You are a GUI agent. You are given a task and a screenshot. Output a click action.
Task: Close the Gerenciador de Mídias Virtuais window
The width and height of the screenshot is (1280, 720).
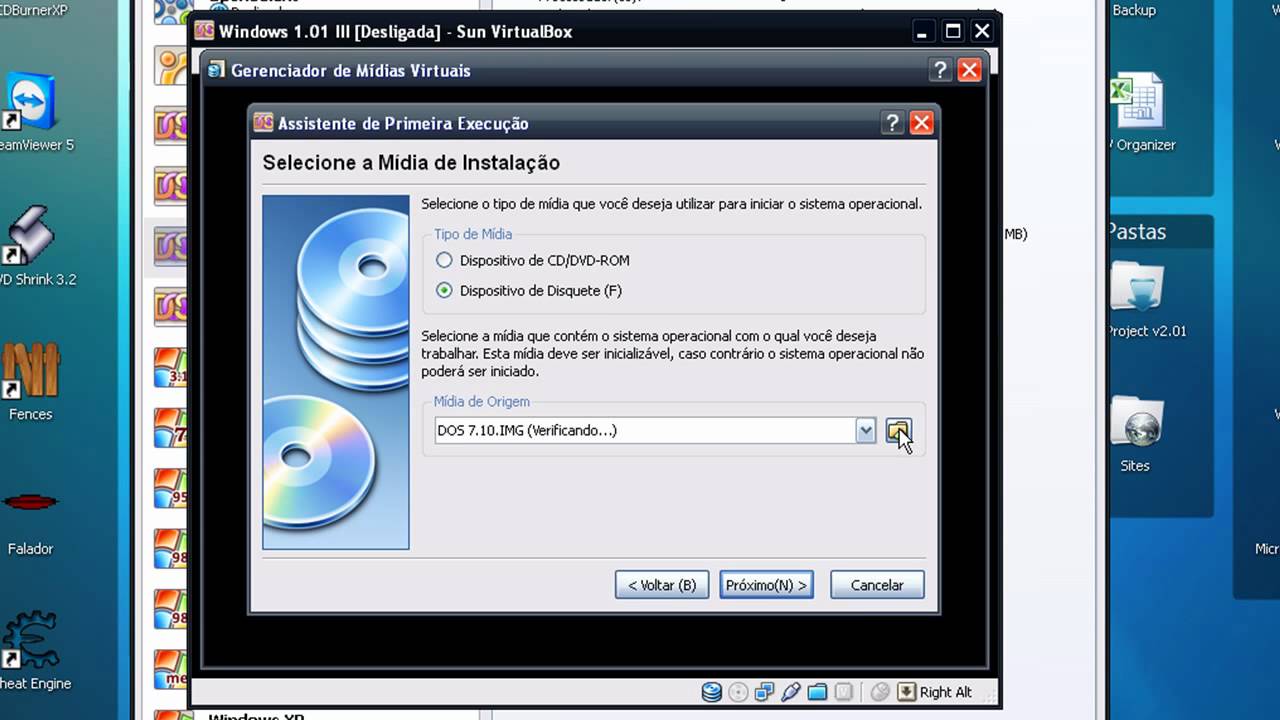[x=969, y=70]
